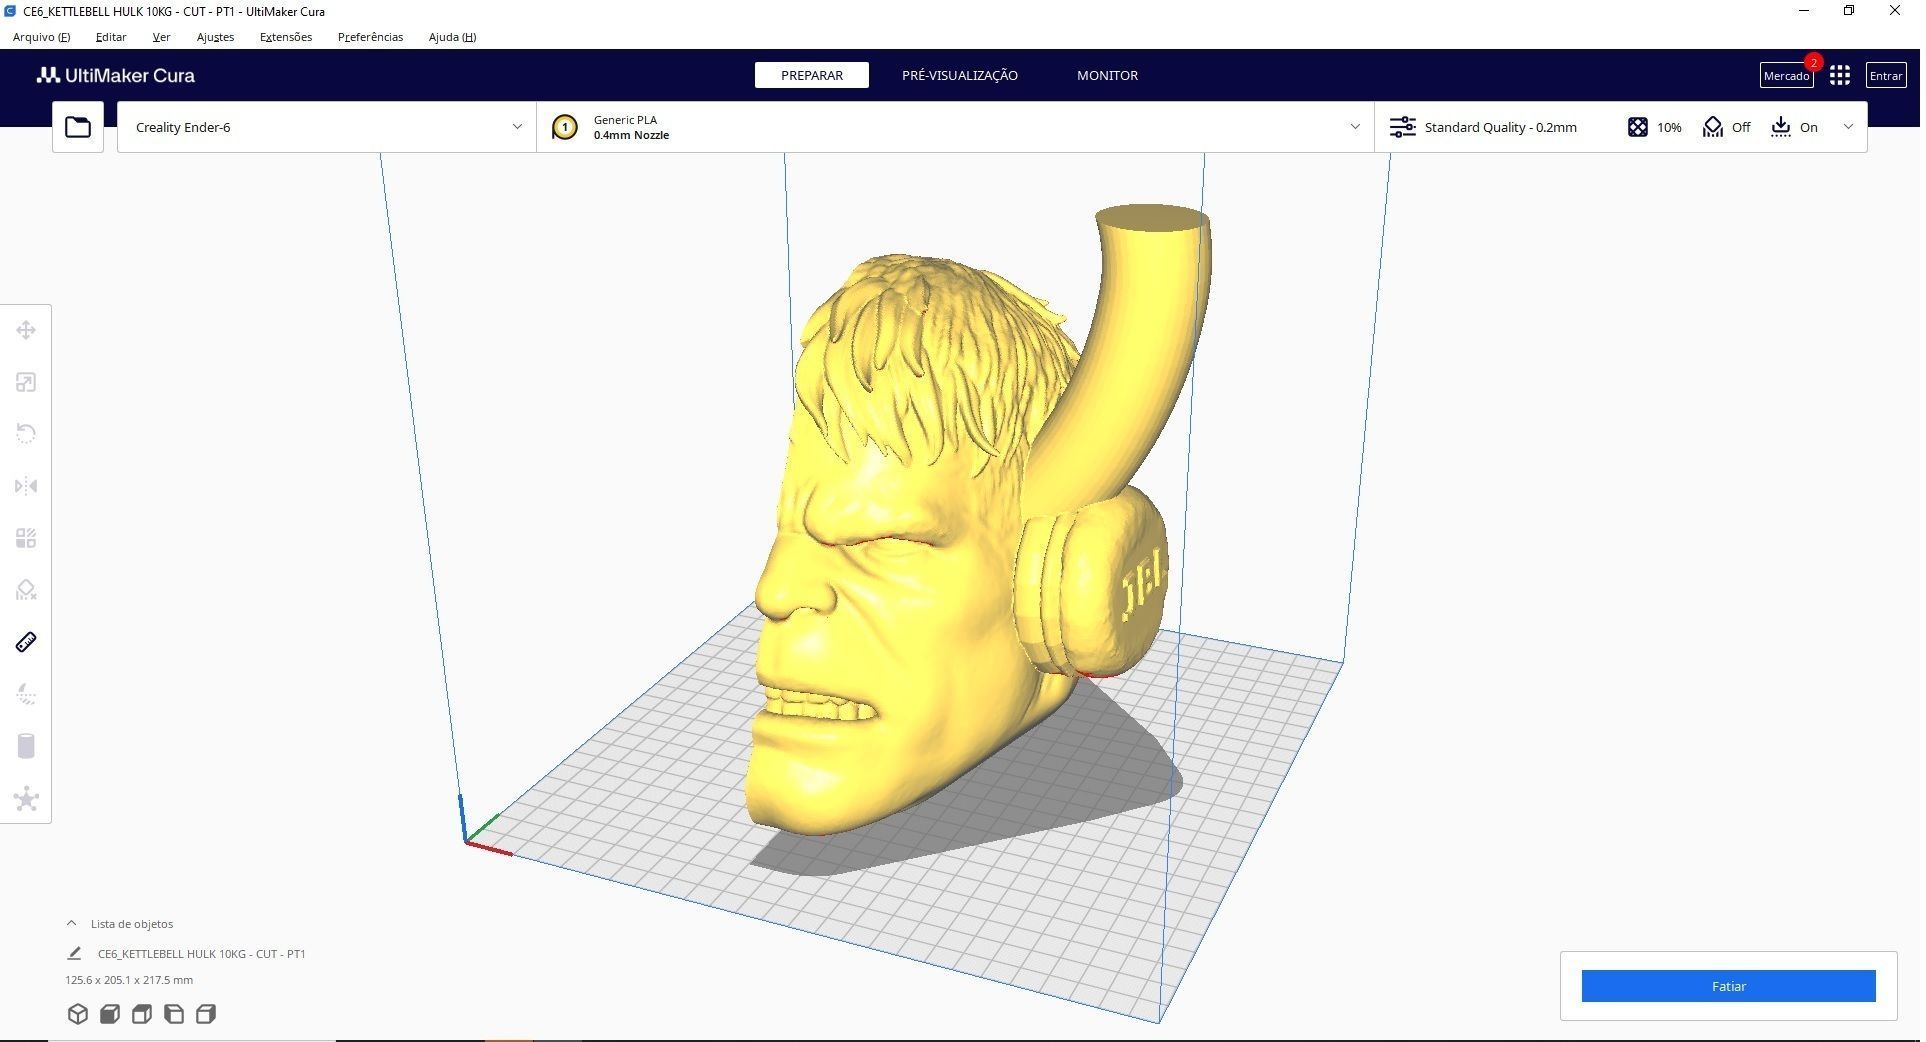Rename model using pencil icon
The height and width of the screenshot is (1042, 1926).
[74, 953]
